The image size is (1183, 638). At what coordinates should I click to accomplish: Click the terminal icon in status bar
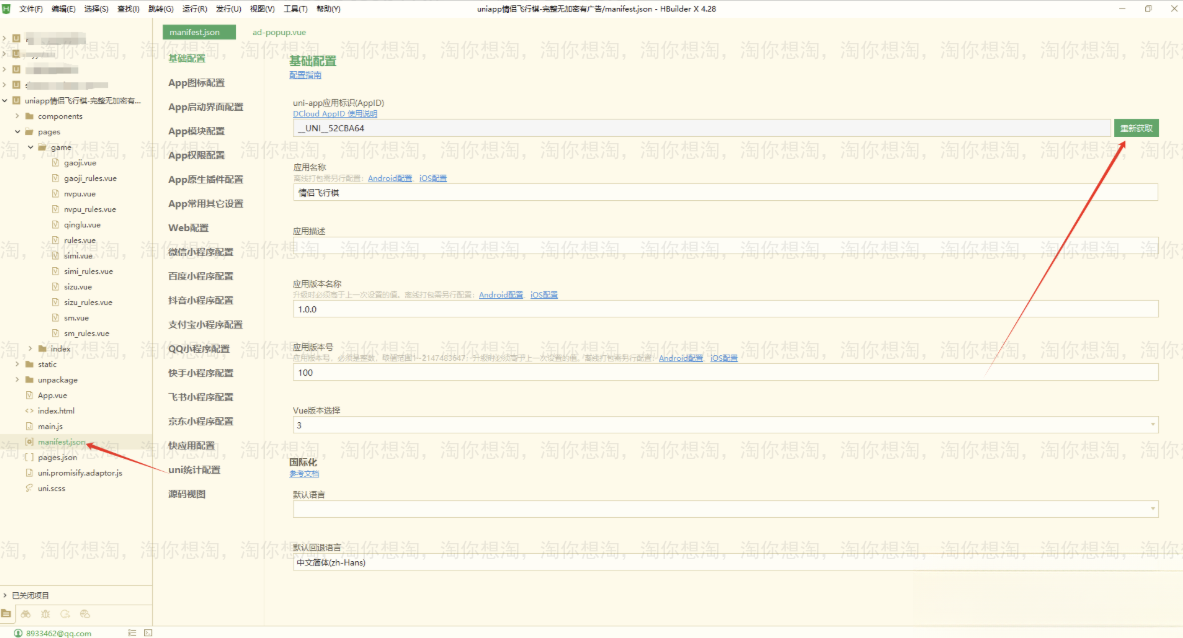[x=150, y=632]
